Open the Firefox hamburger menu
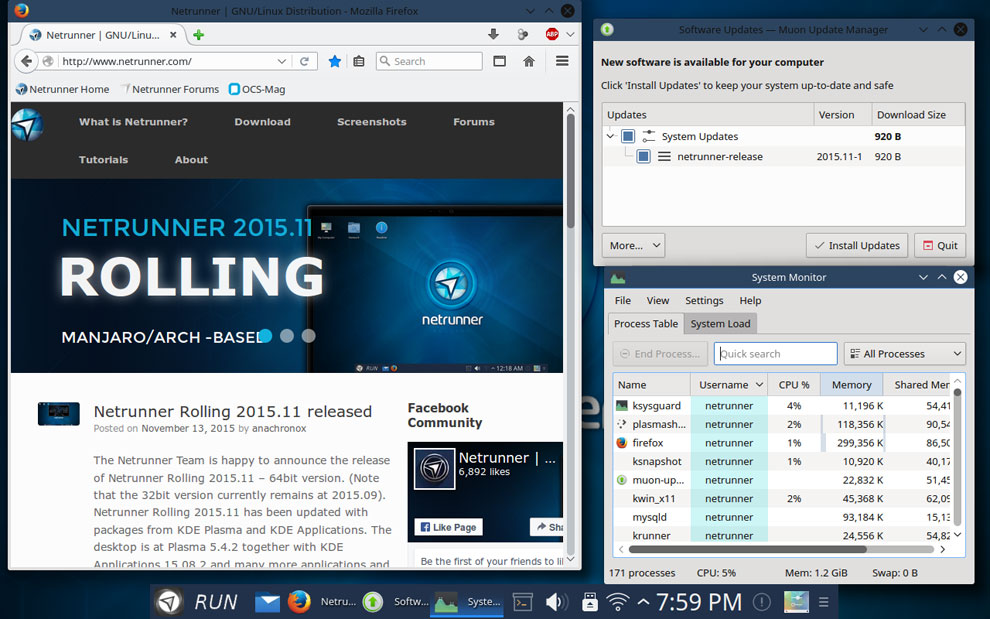990x619 pixels. tap(562, 61)
